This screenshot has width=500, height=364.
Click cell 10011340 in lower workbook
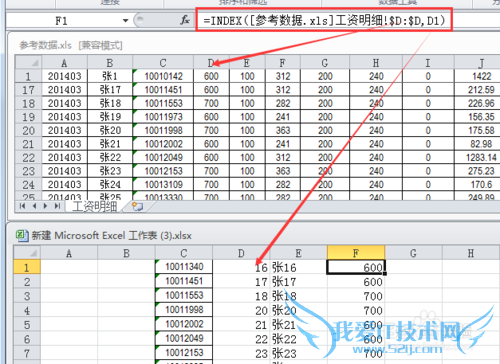[184, 267]
